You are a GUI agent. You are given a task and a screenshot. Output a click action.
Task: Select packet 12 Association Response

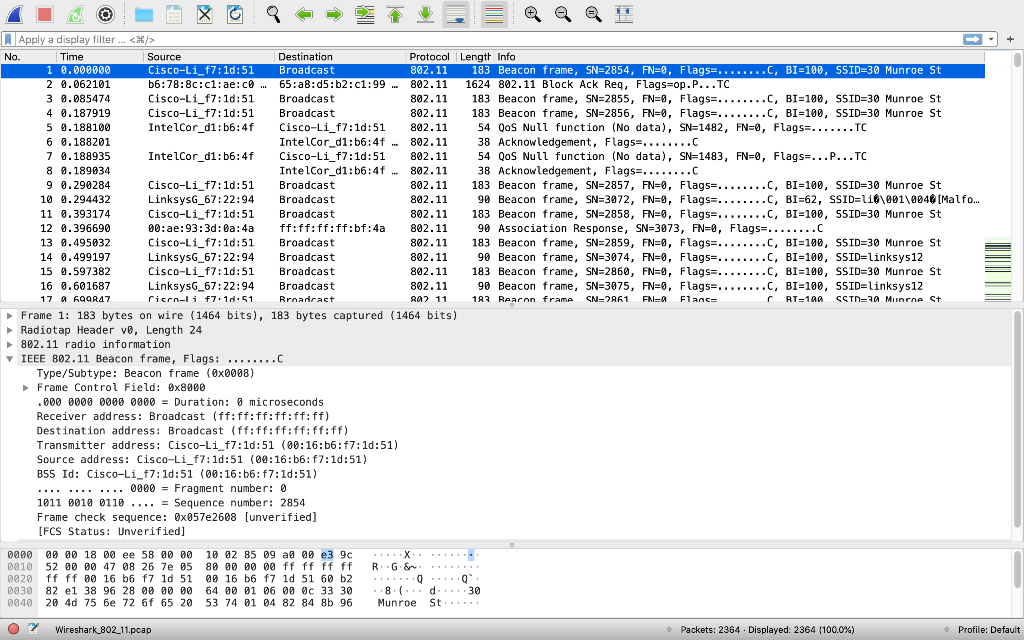[492, 228]
